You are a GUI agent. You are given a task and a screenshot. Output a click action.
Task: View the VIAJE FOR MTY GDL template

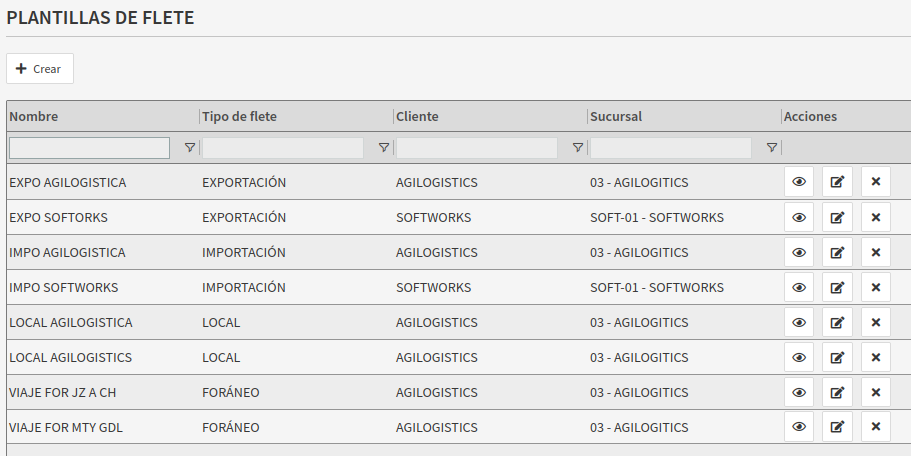(799, 427)
